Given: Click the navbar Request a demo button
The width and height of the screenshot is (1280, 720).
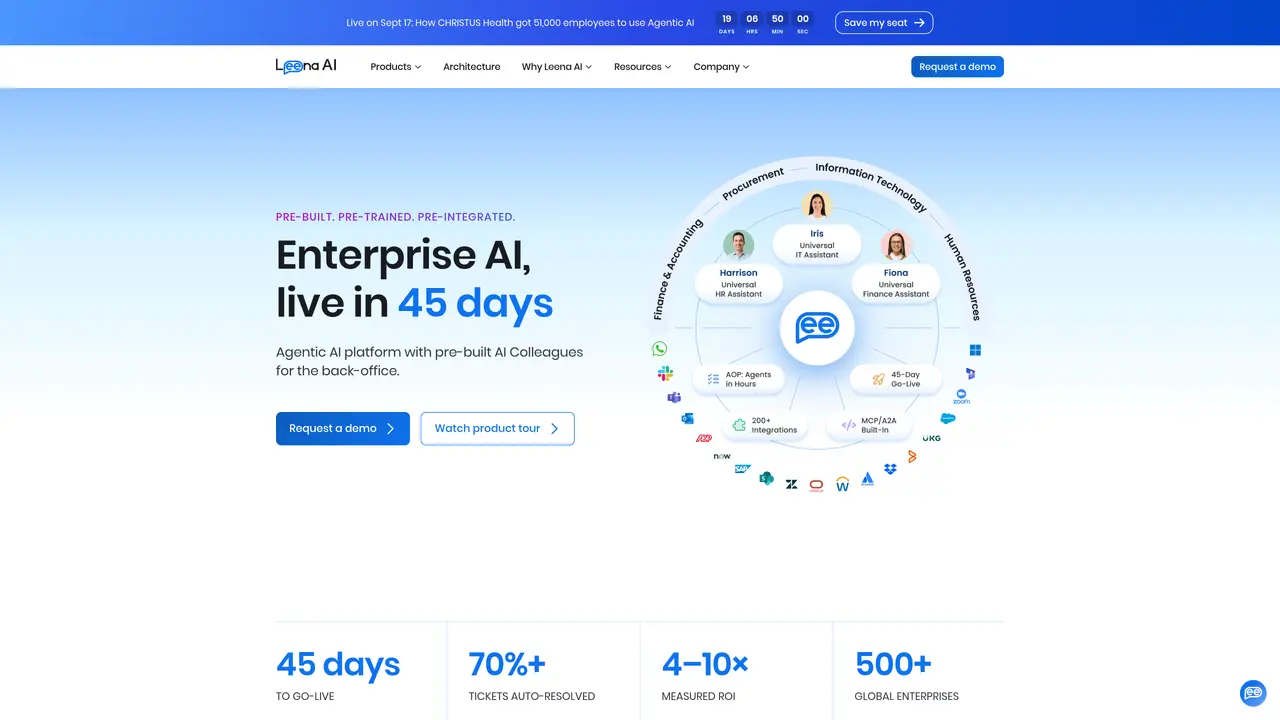Looking at the screenshot, I should [957, 67].
